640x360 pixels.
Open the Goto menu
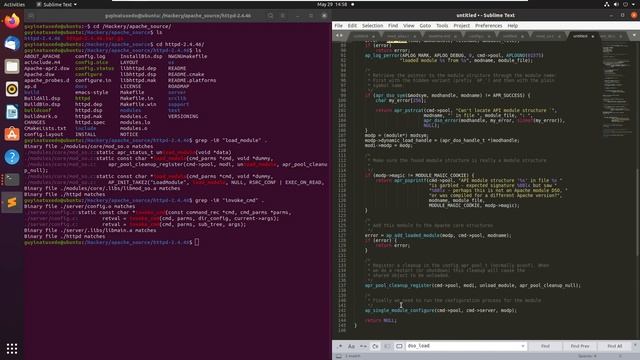(x=425, y=25)
